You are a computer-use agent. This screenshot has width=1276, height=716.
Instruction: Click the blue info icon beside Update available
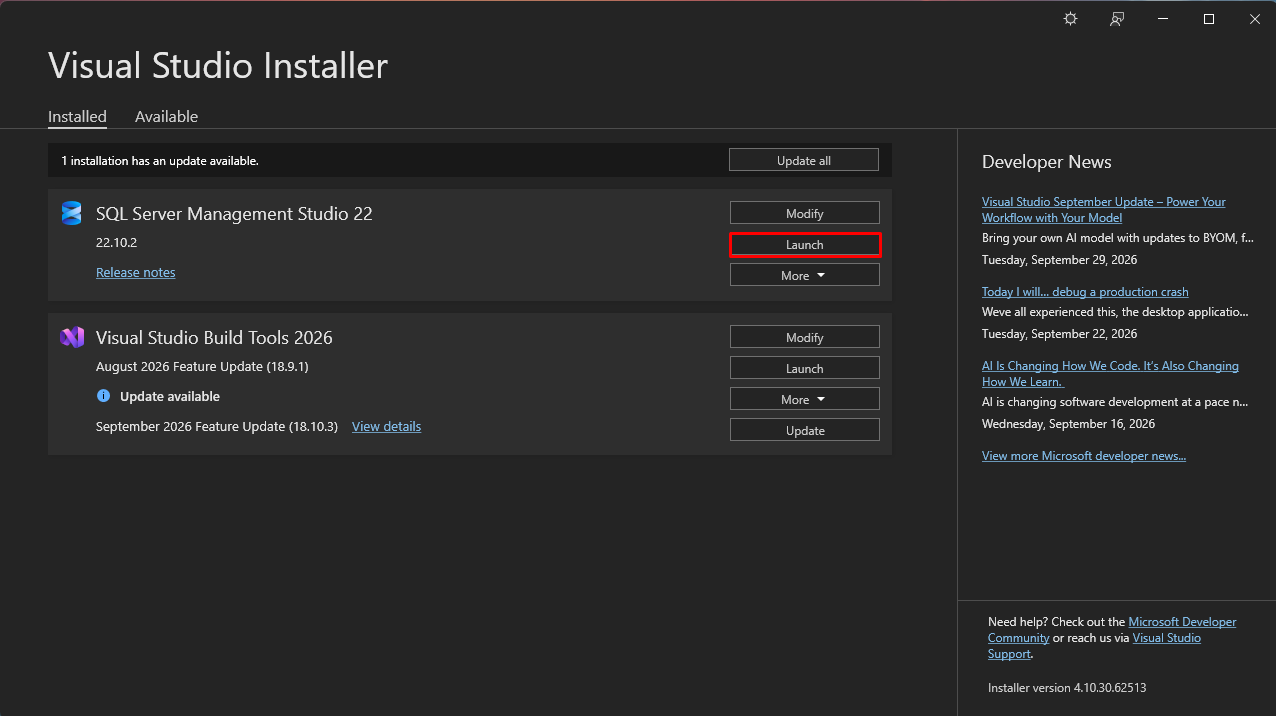click(103, 396)
